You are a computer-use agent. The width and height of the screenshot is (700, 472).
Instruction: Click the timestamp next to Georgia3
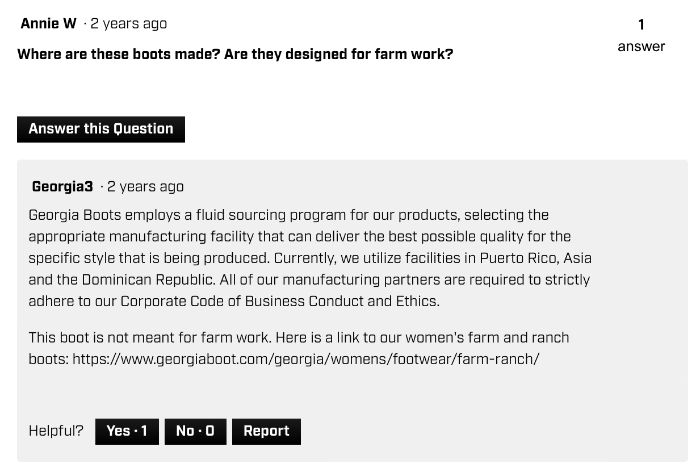[x=146, y=186]
